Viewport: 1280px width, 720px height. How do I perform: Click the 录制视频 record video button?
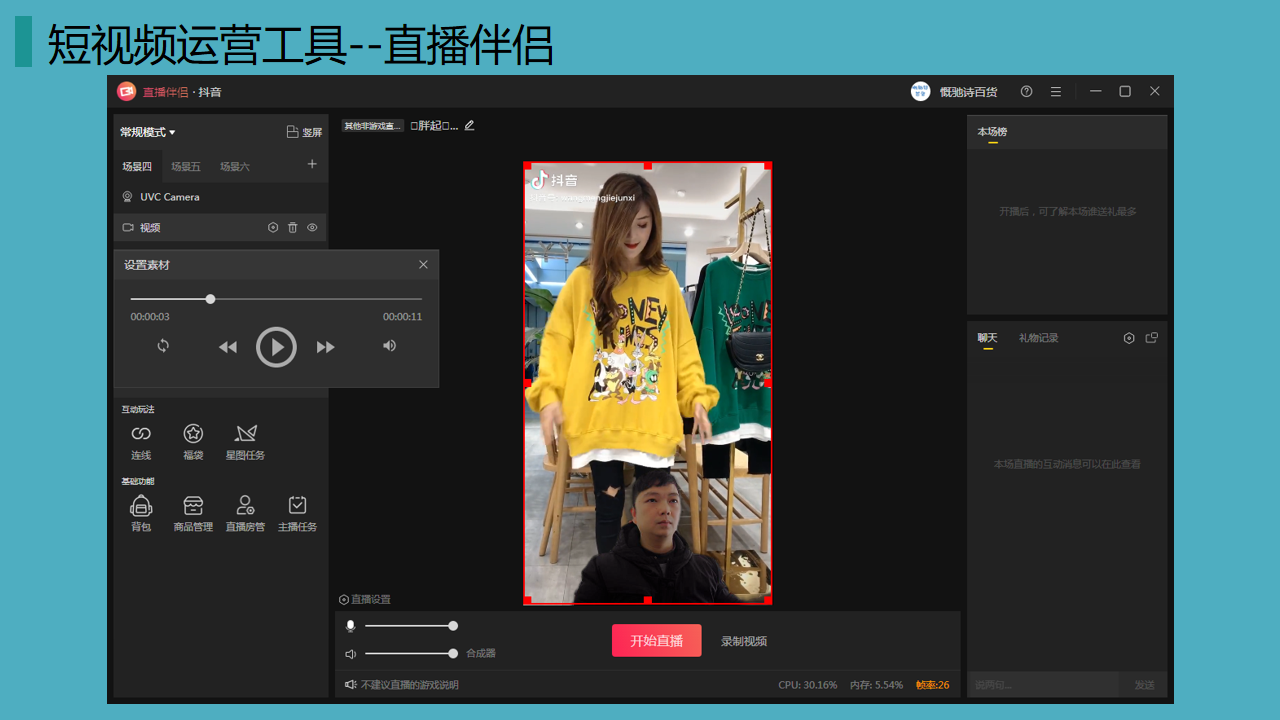pyautogui.click(x=744, y=641)
